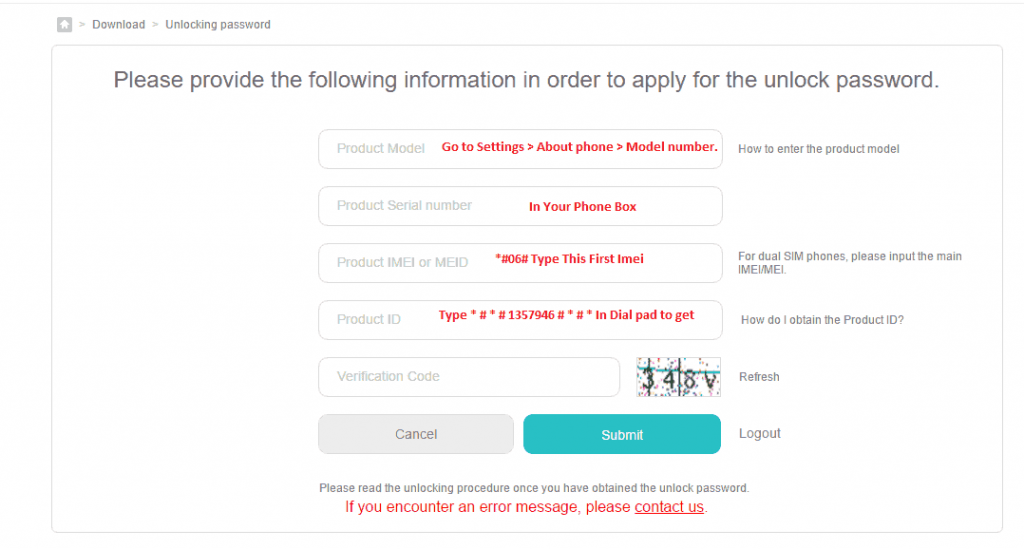Submit the unlock password form
The height and width of the screenshot is (549, 1024).
622,434
